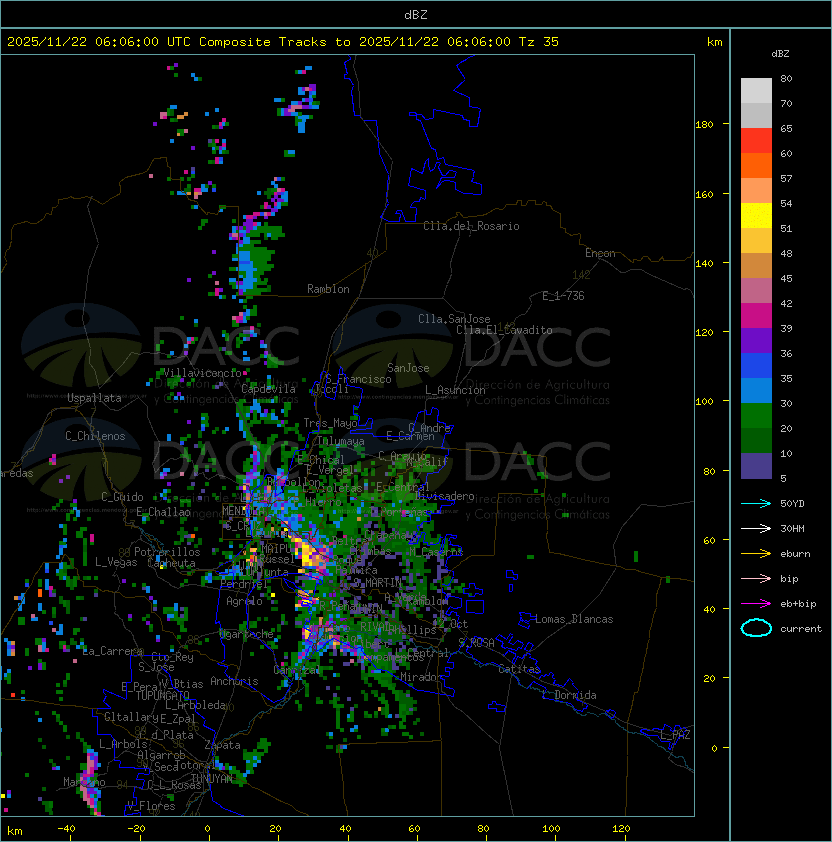Click the 'dBZ' title at window top
Screen dimensions: 832x842
416,14
